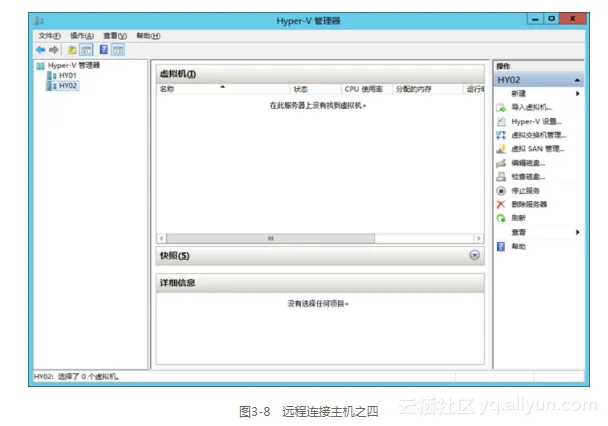Open the 操作(A) menu

82,36
